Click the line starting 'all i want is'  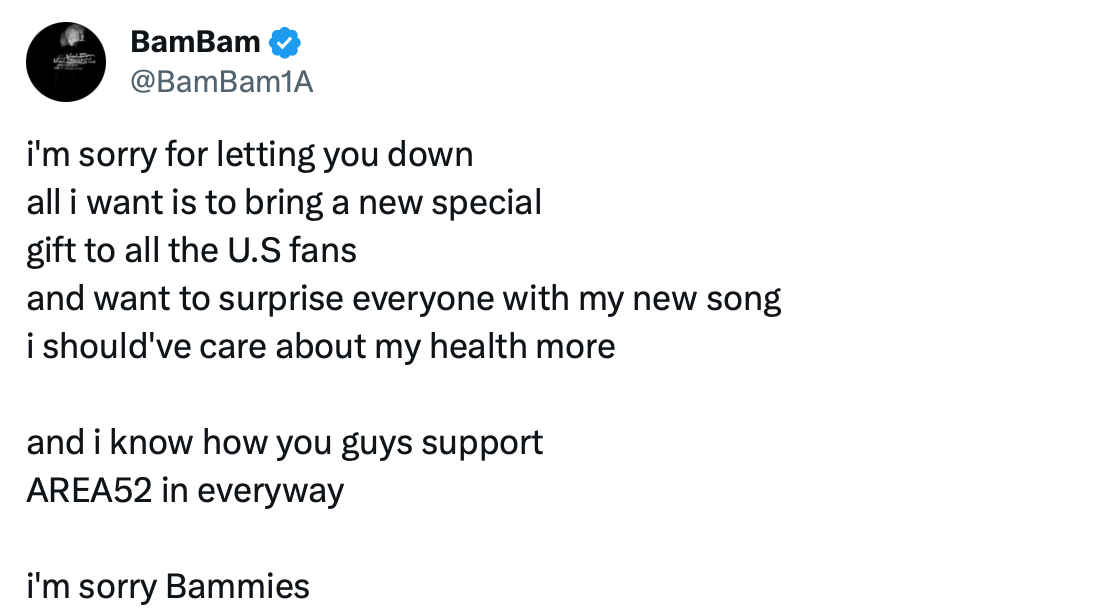pyautogui.click(x=284, y=203)
